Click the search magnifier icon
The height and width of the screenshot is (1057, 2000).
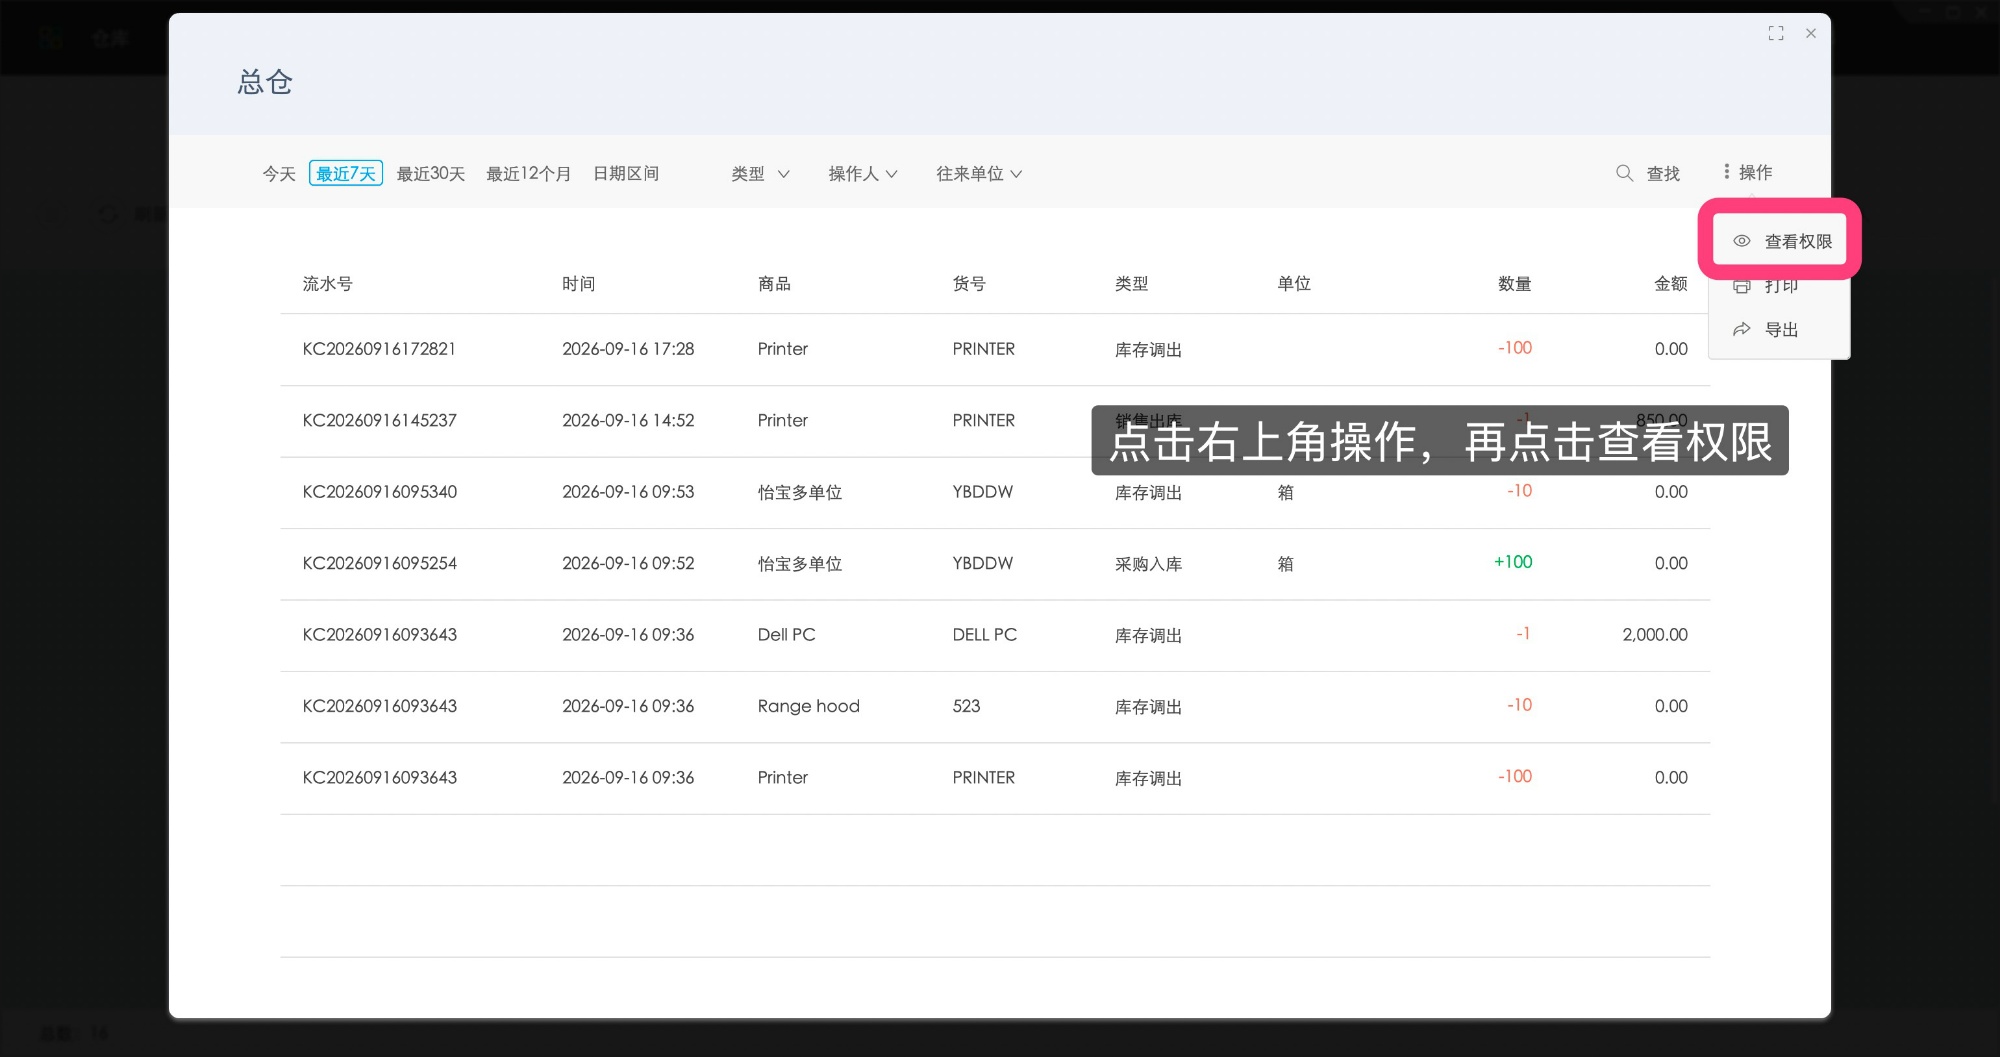(1625, 173)
